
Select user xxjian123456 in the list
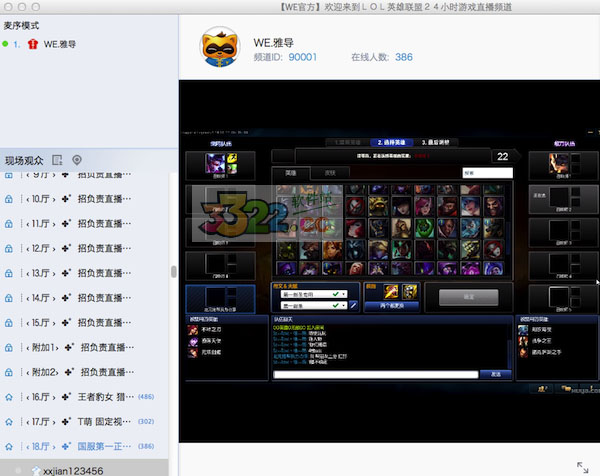(84, 469)
